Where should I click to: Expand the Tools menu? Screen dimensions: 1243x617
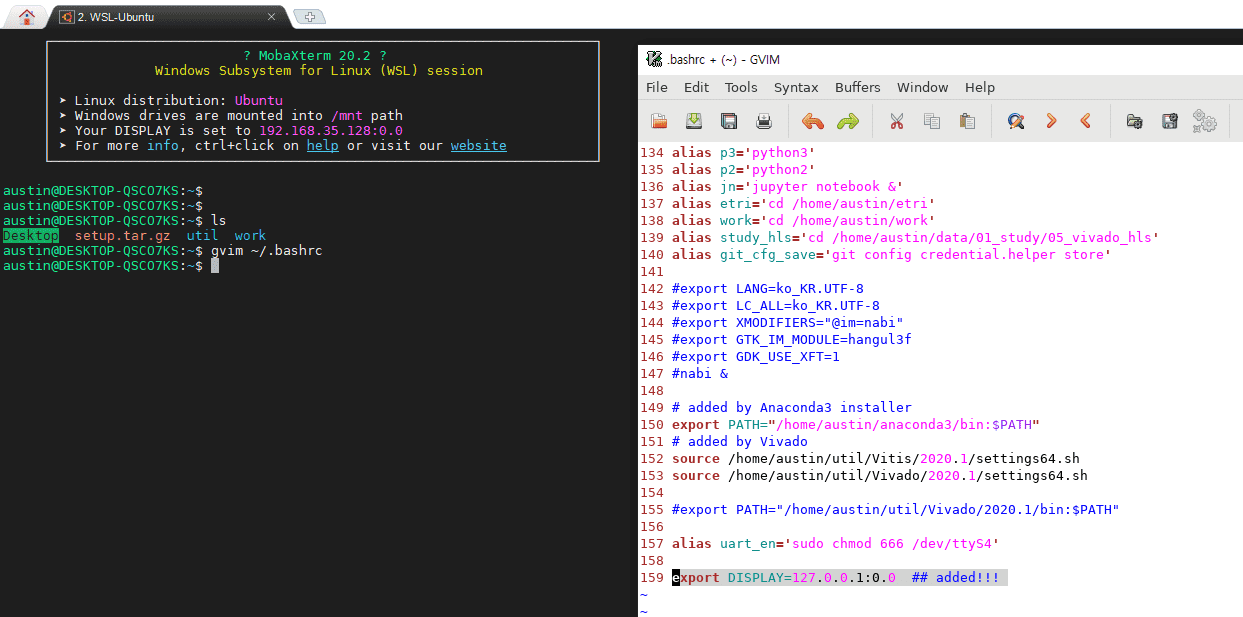pos(741,87)
